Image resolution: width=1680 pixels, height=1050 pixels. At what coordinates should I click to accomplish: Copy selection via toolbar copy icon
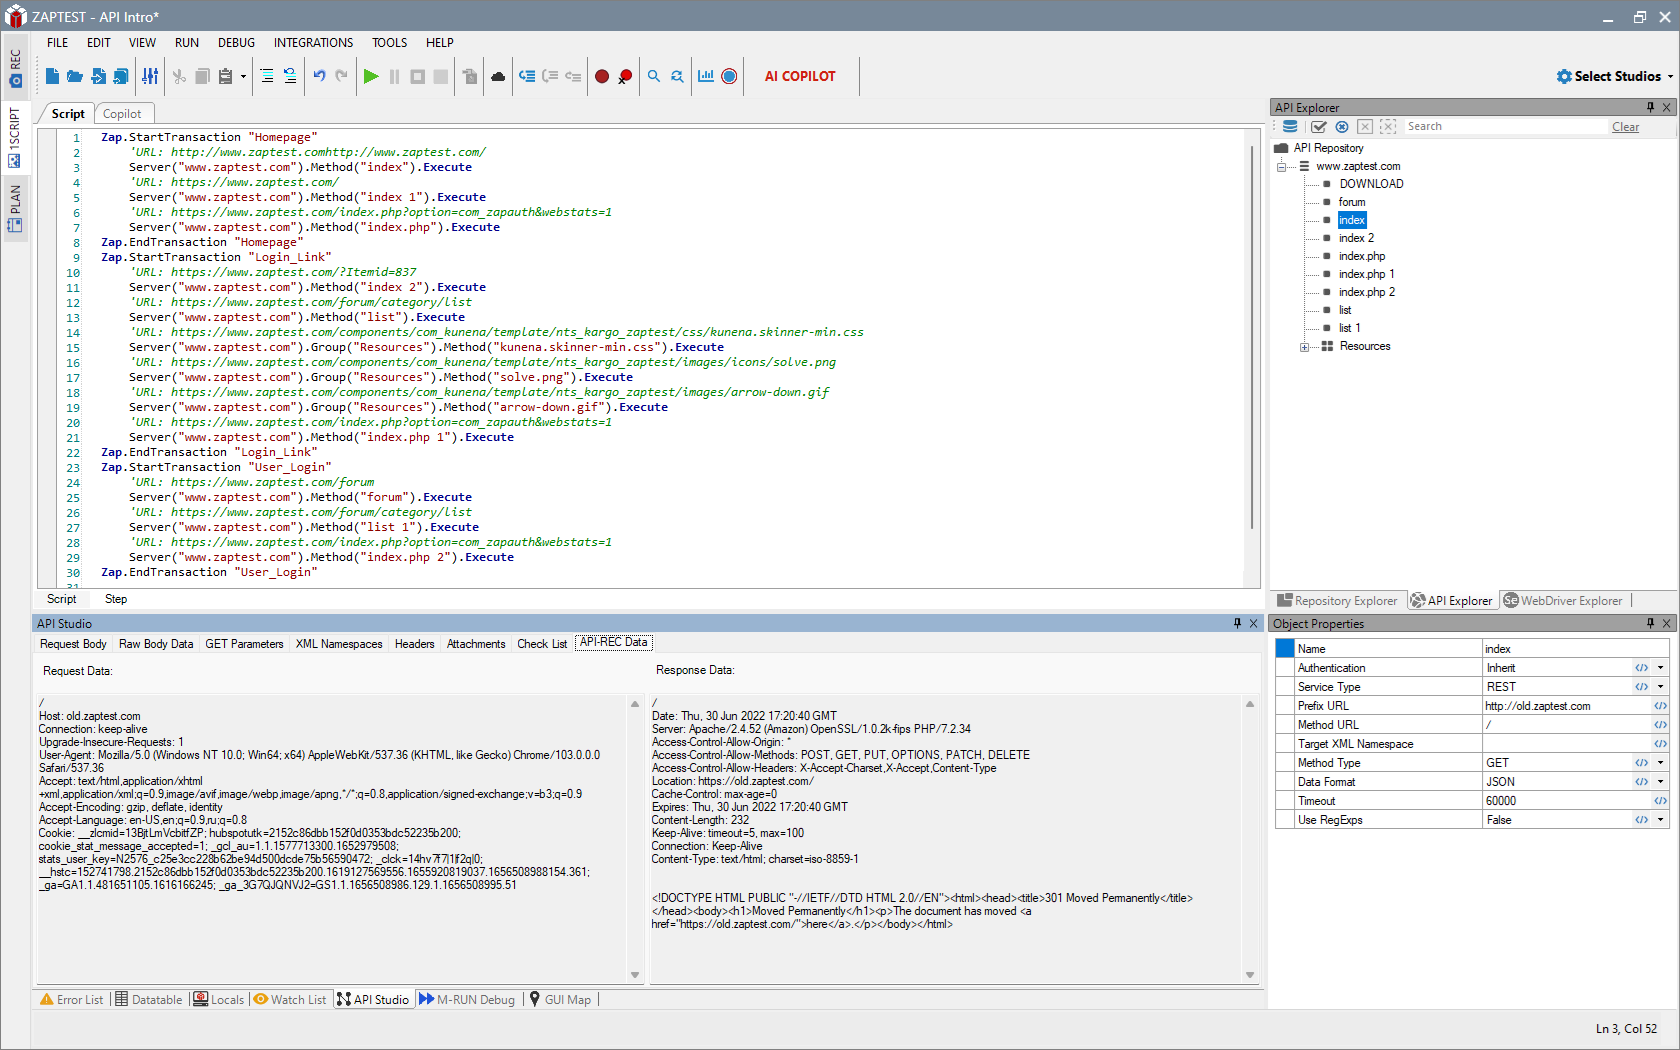click(202, 76)
